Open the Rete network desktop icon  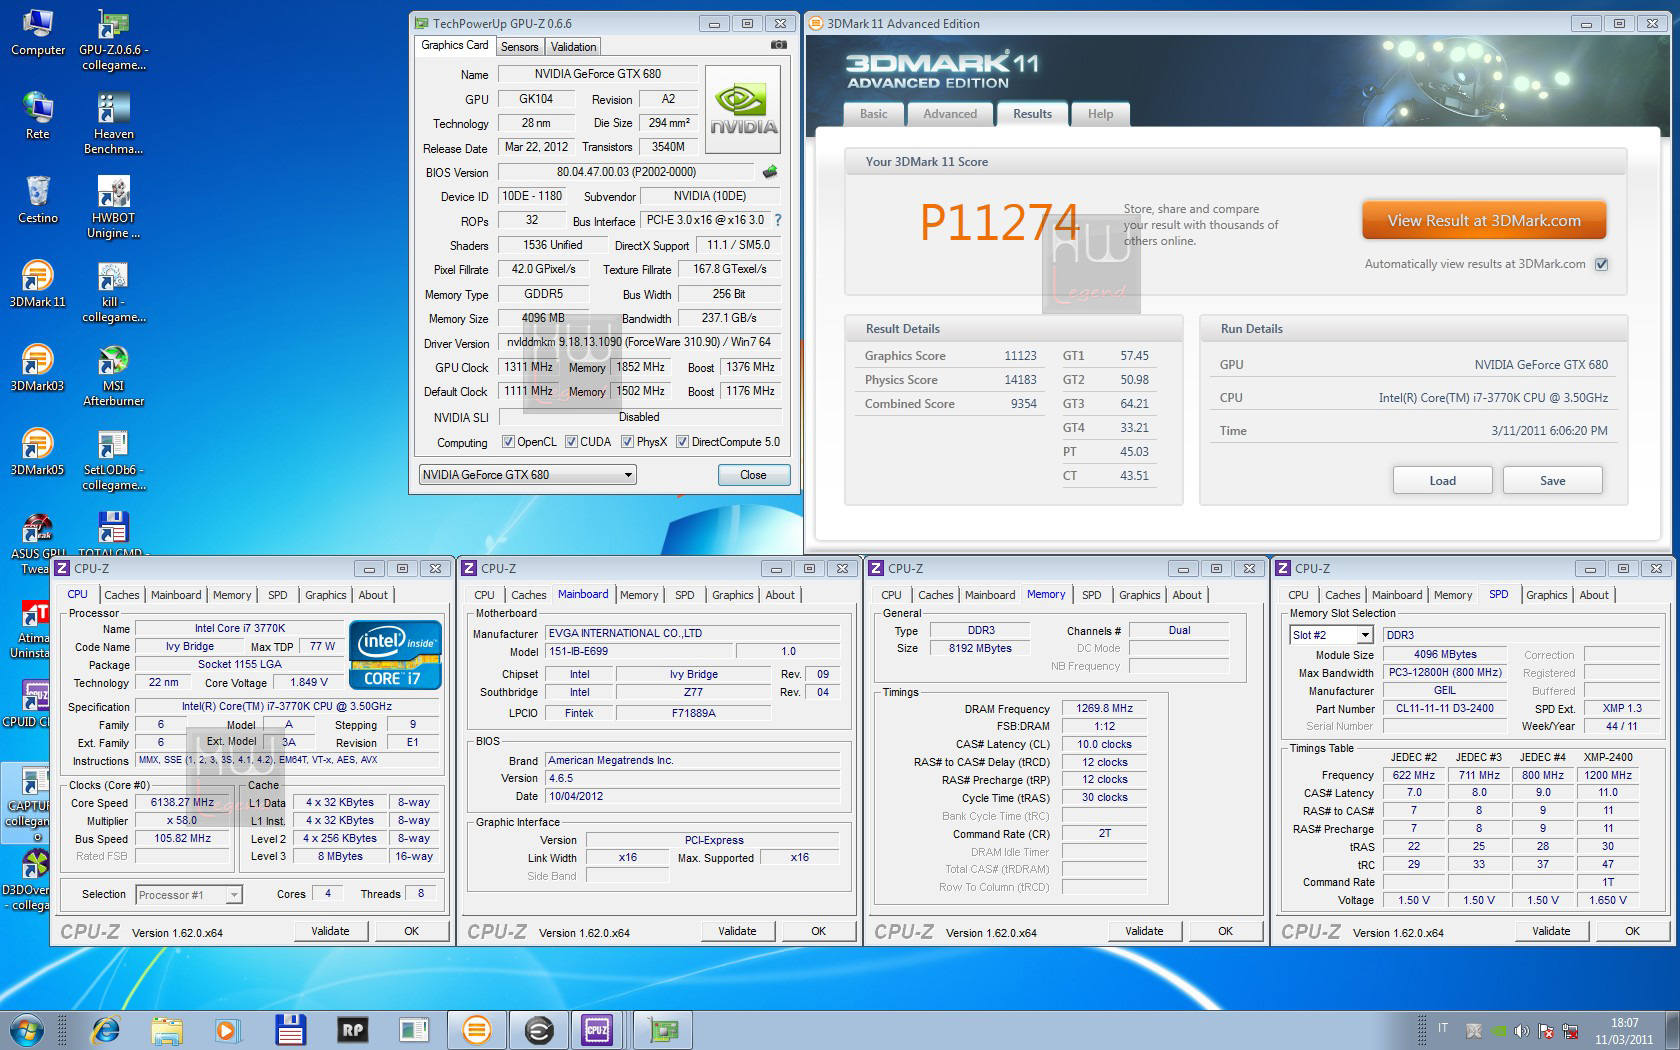tap(37, 116)
